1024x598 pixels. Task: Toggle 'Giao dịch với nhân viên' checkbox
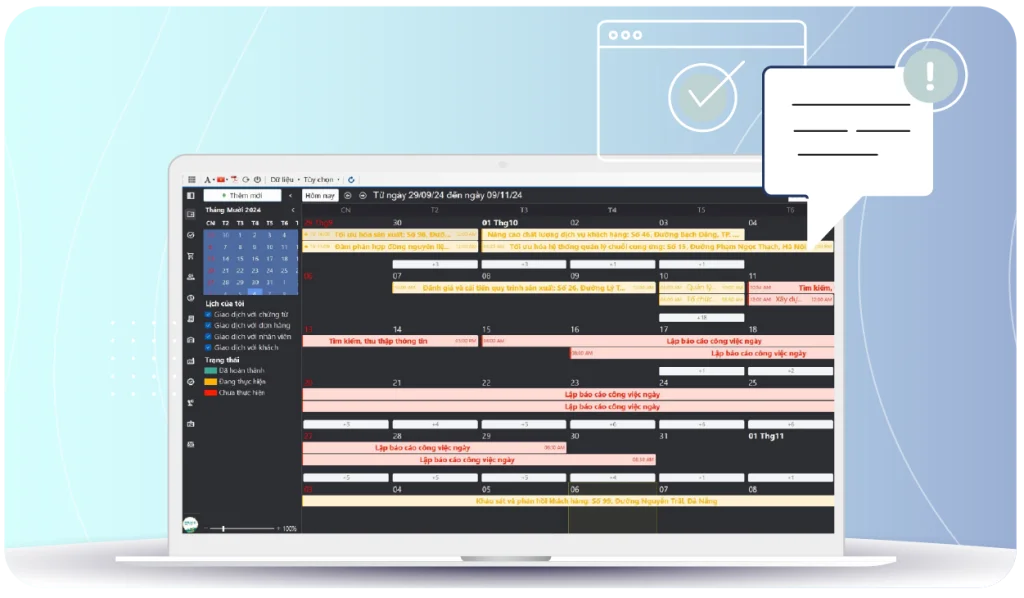(x=208, y=336)
